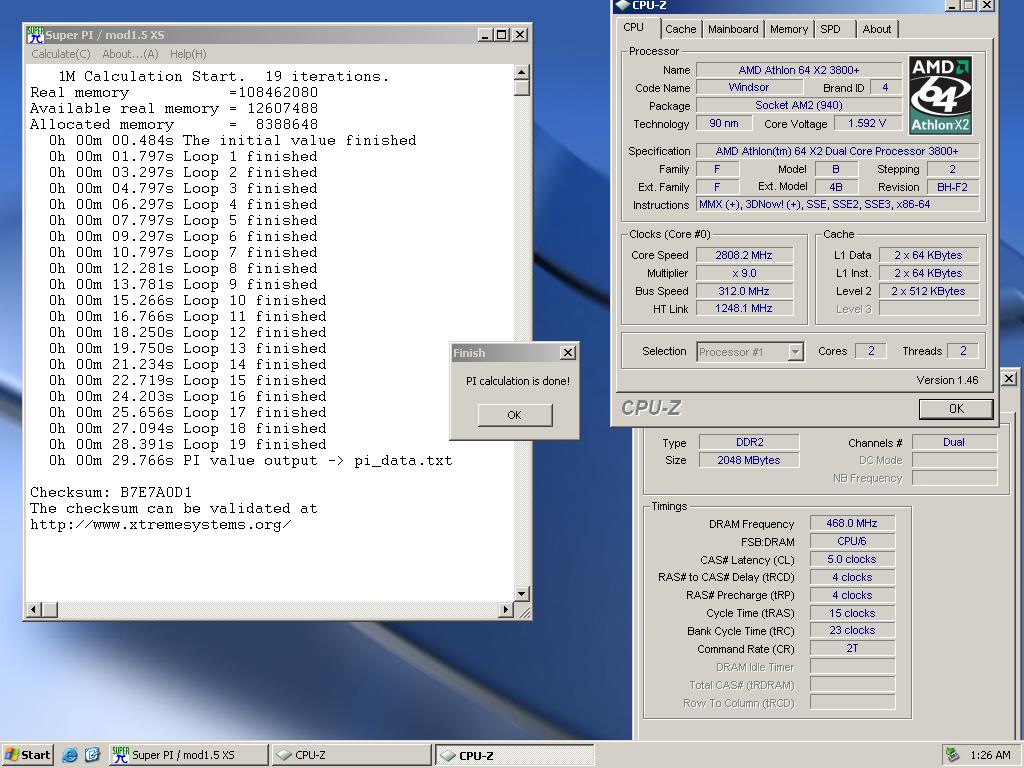Click OK button in CPU-Z window
Screen dimensions: 1024x768
pos(956,409)
